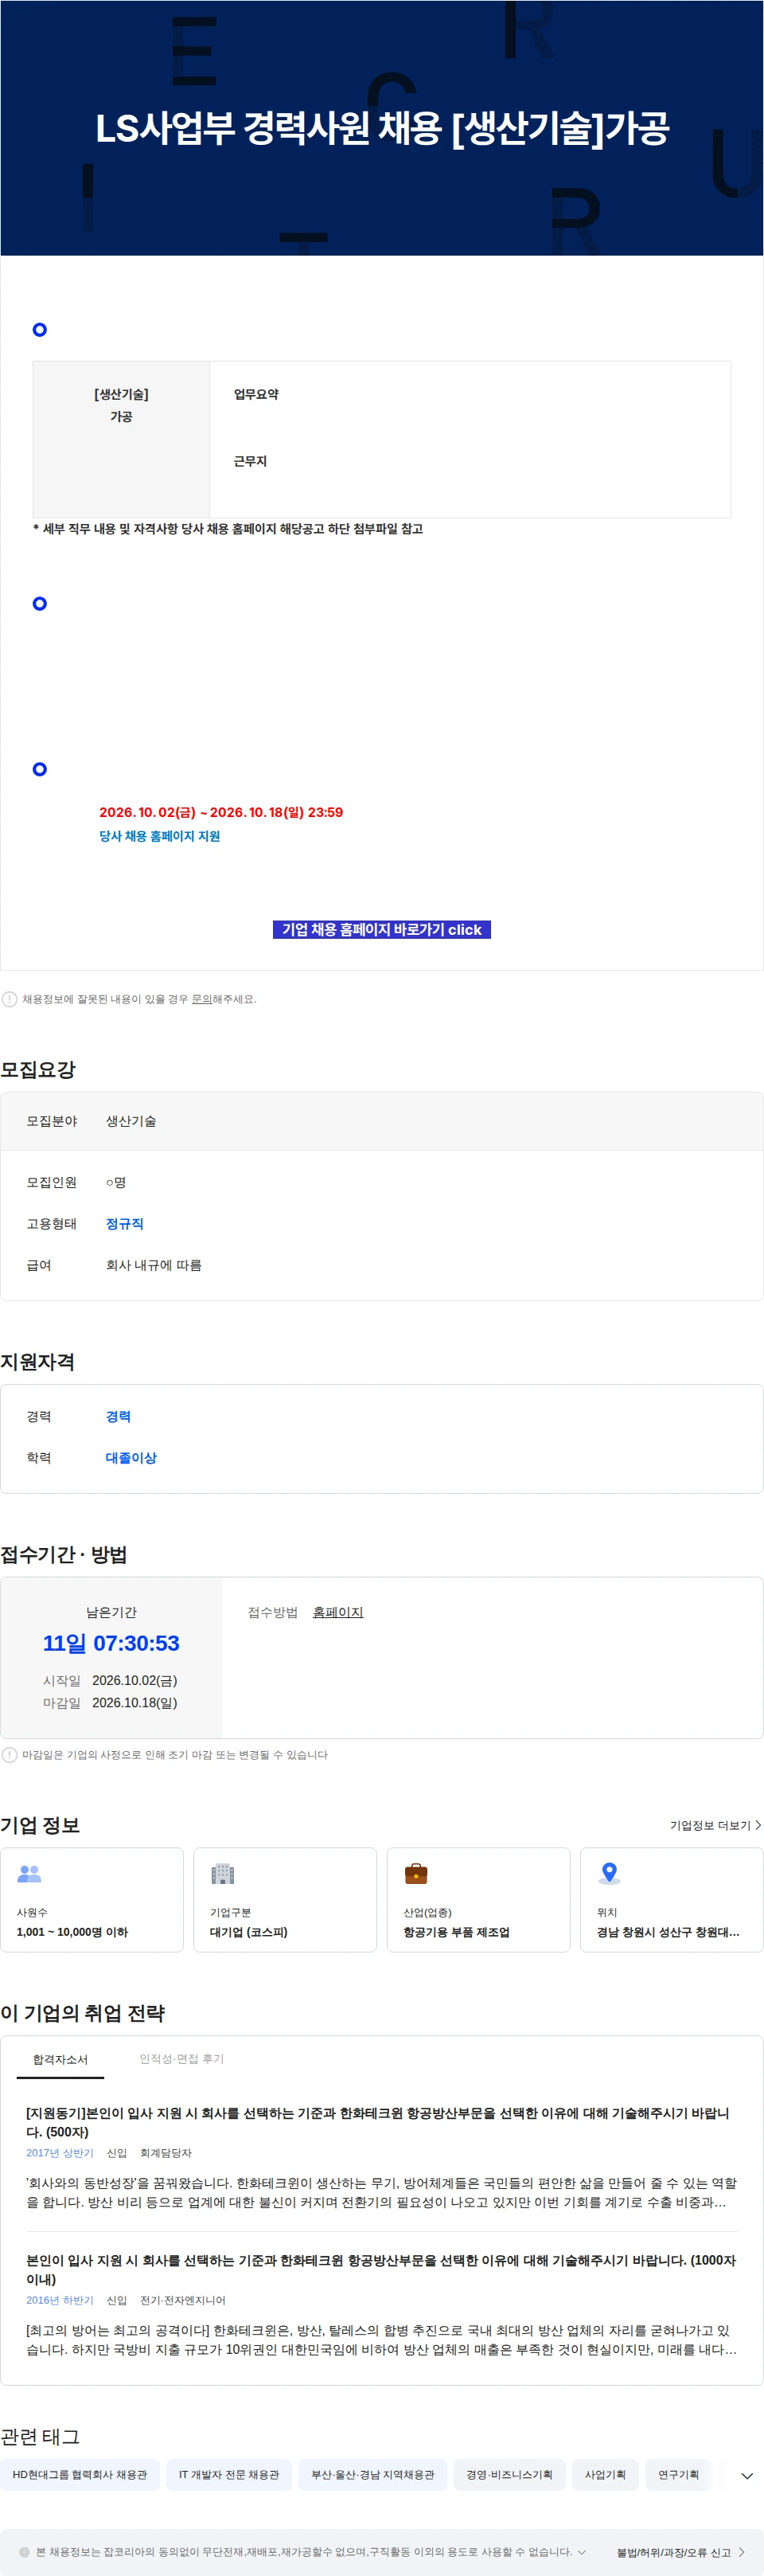Click the 부산·울산·경남 지역채용관 tag

[373, 2475]
